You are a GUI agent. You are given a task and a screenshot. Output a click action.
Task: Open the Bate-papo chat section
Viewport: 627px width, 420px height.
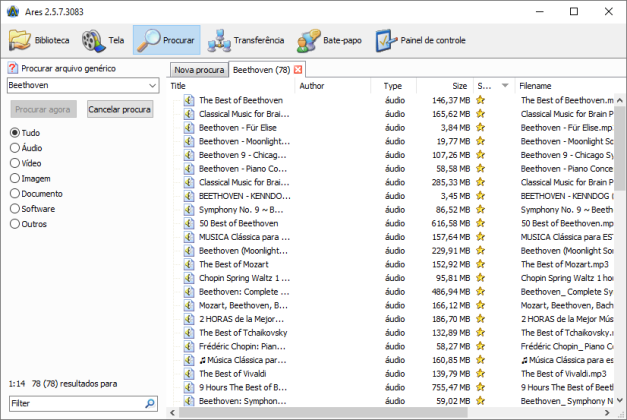pos(329,40)
